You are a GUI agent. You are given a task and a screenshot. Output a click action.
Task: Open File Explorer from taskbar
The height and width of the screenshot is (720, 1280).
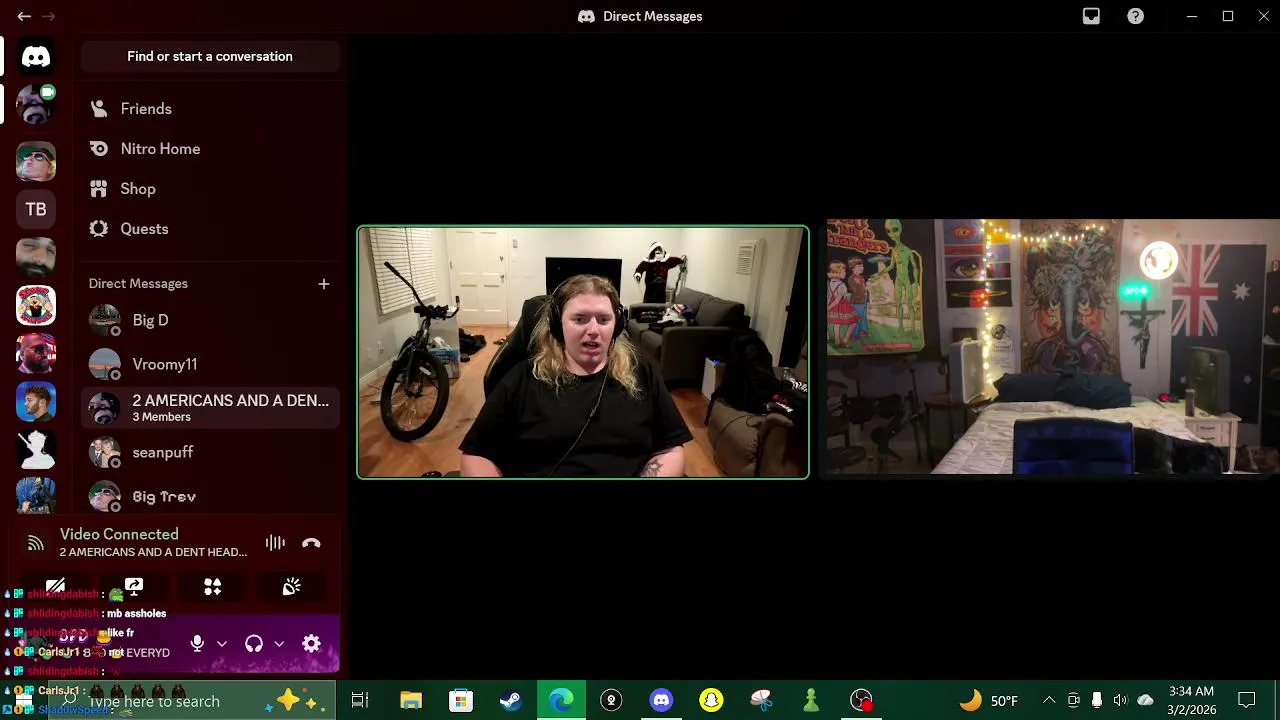[x=411, y=701]
